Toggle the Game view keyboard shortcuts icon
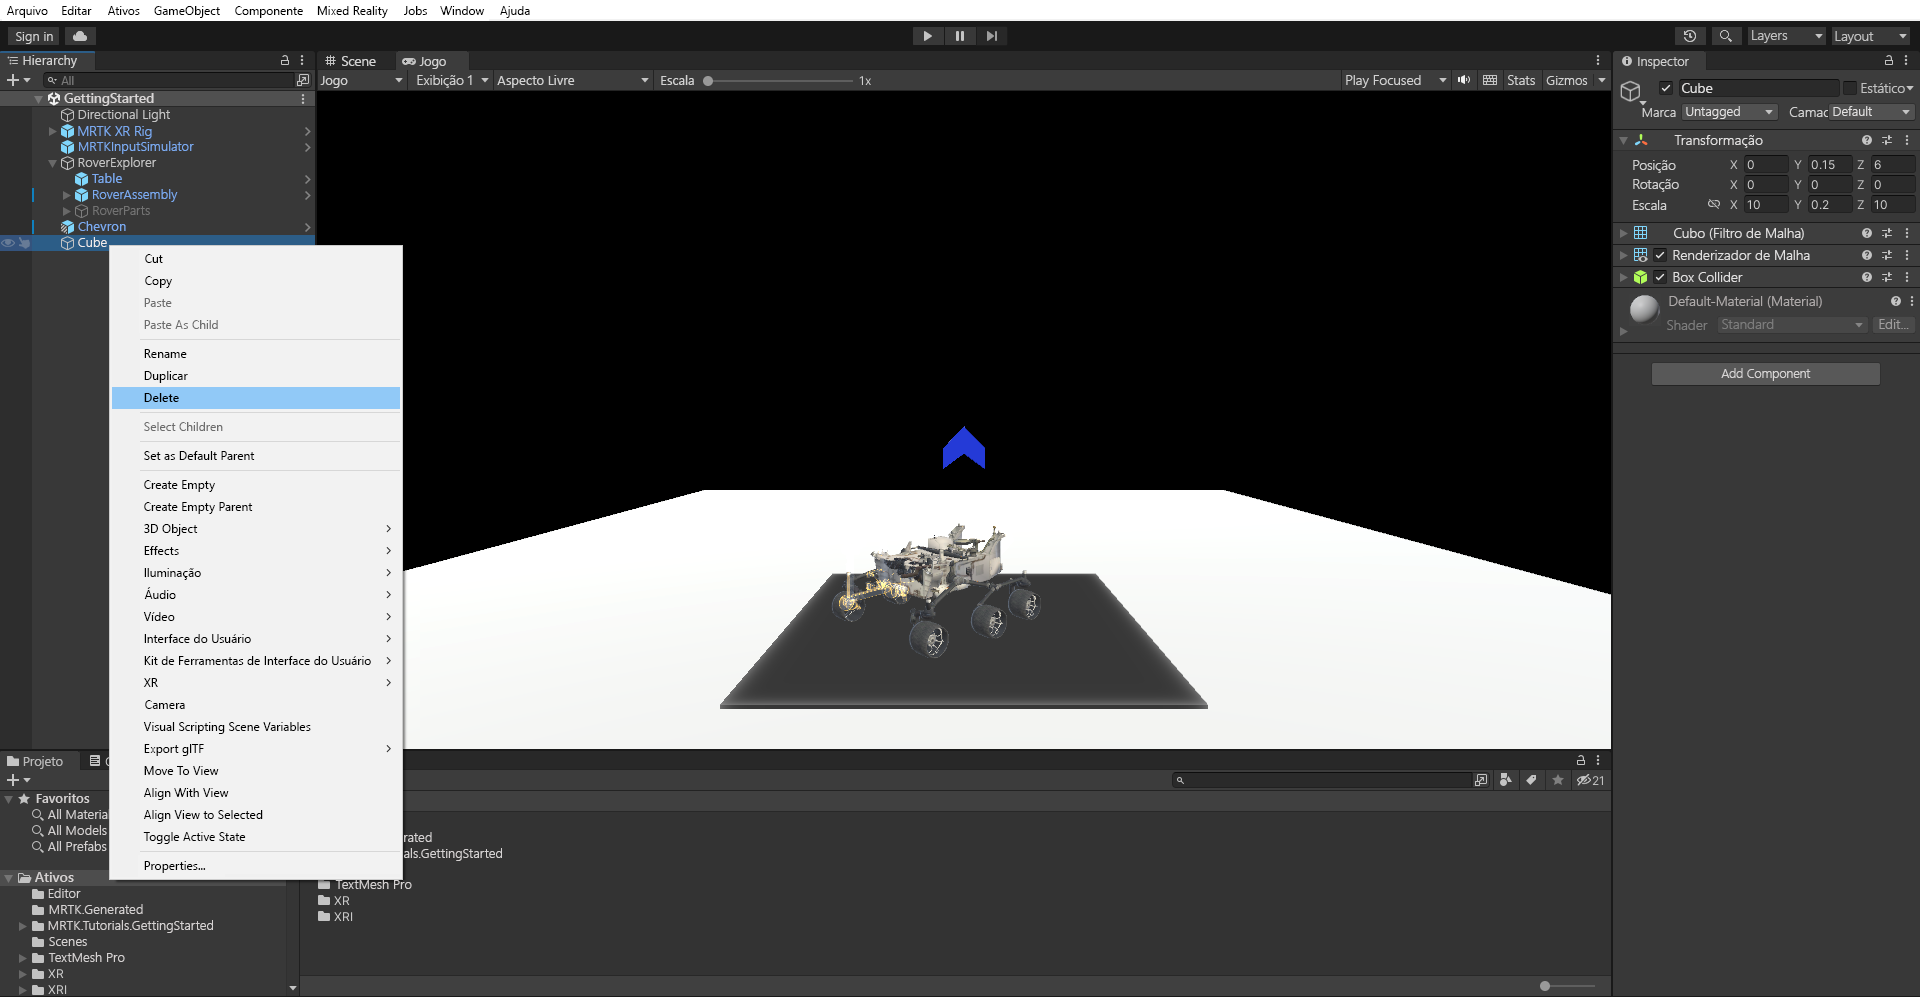Viewport: 1920px width, 997px height. [x=1490, y=80]
